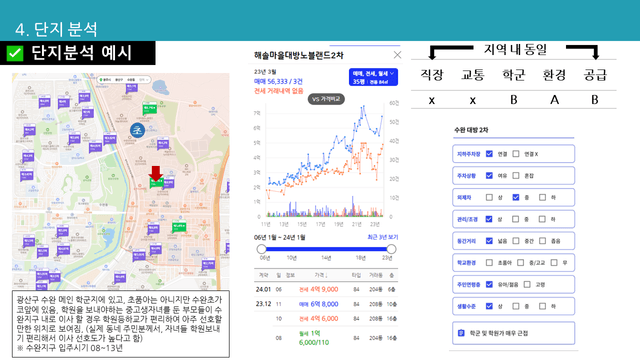Select the green apartment marker under the red arrow

156,184
